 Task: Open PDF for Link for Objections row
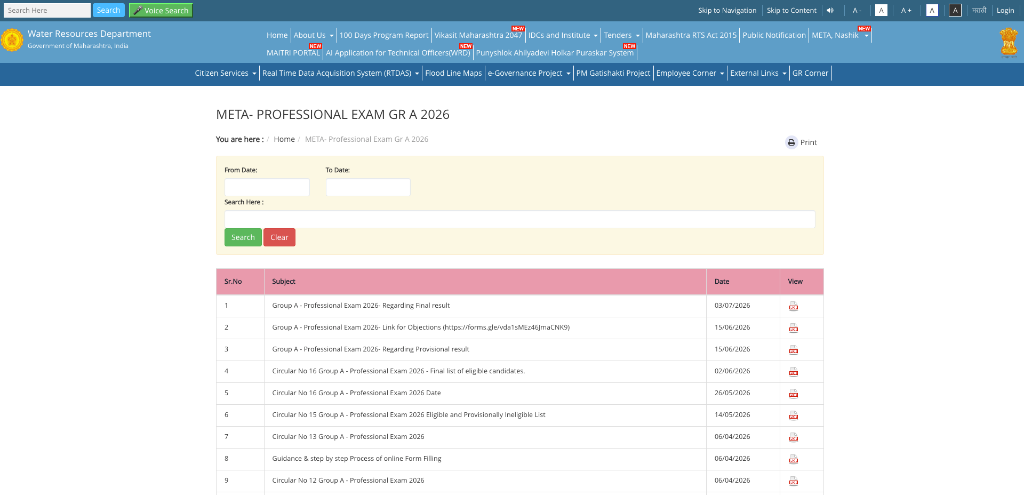click(793, 328)
